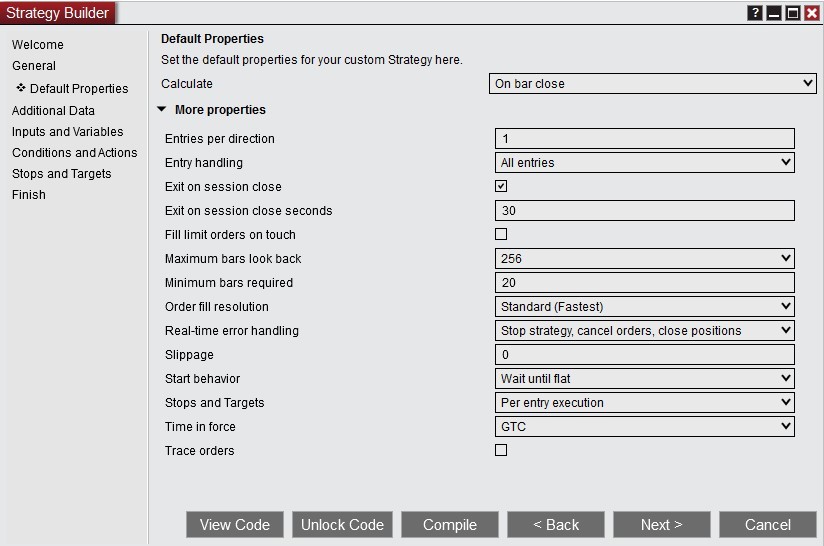
Task: Click the Entries per direction field
Action: click(645, 139)
